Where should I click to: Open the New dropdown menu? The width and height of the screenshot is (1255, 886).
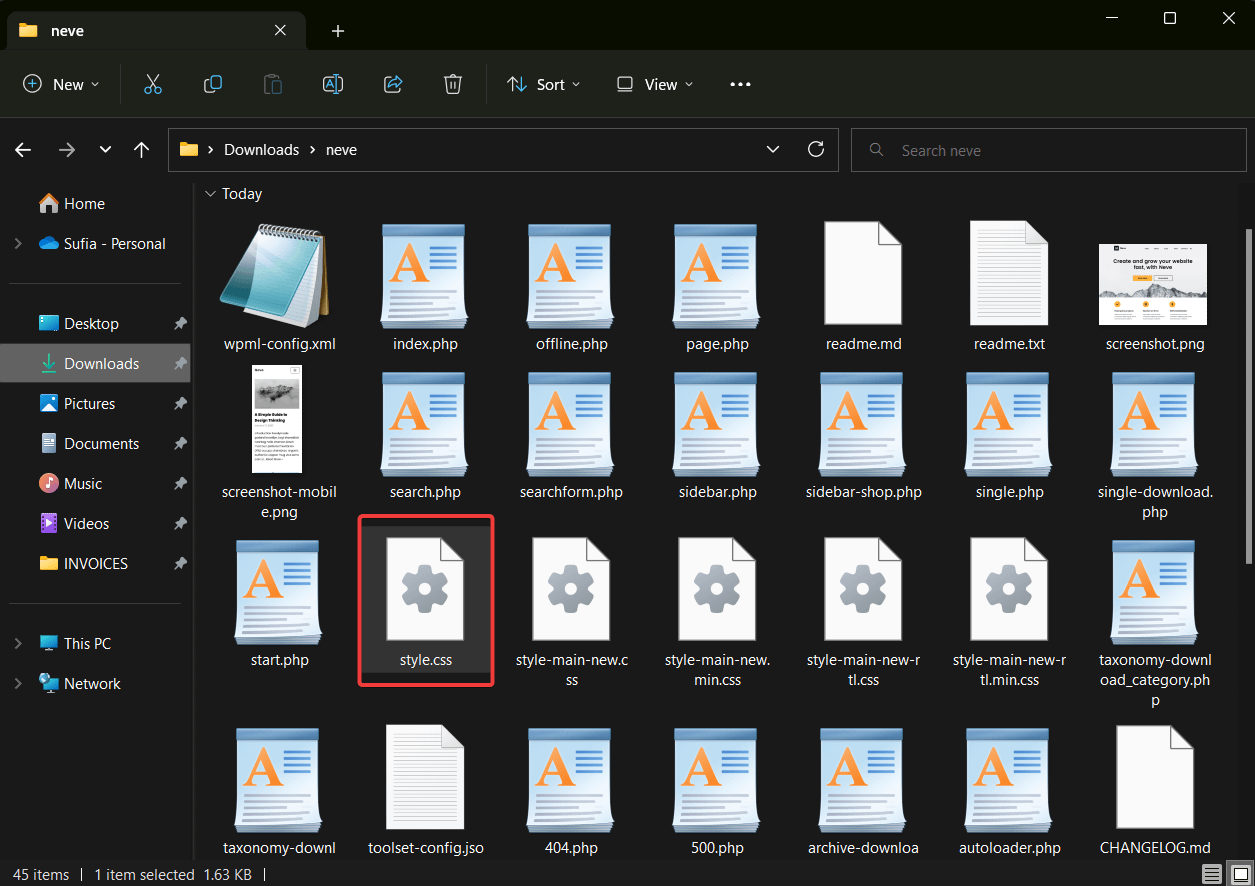click(61, 85)
